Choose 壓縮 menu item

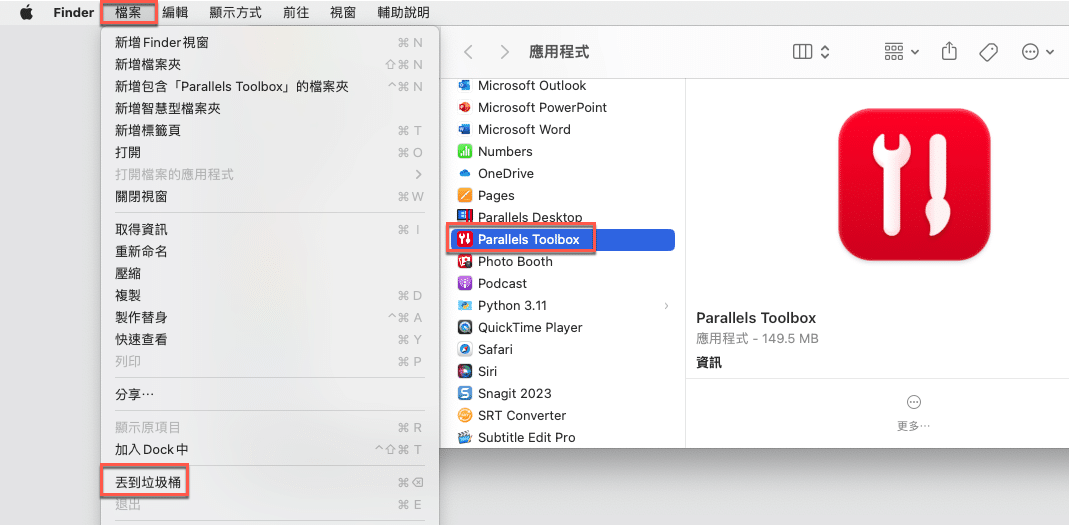click(269, 273)
